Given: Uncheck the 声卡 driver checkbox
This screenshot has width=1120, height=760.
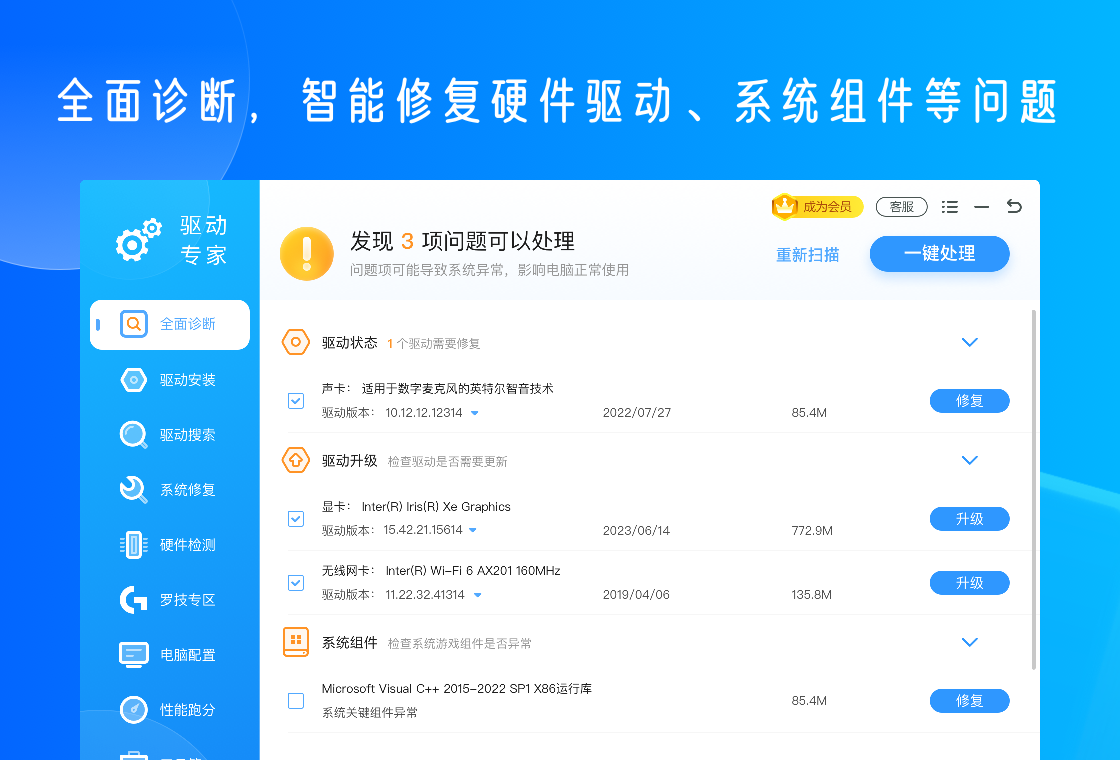Looking at the screenshot, I should pyautogui.click(x=296, y=401).
